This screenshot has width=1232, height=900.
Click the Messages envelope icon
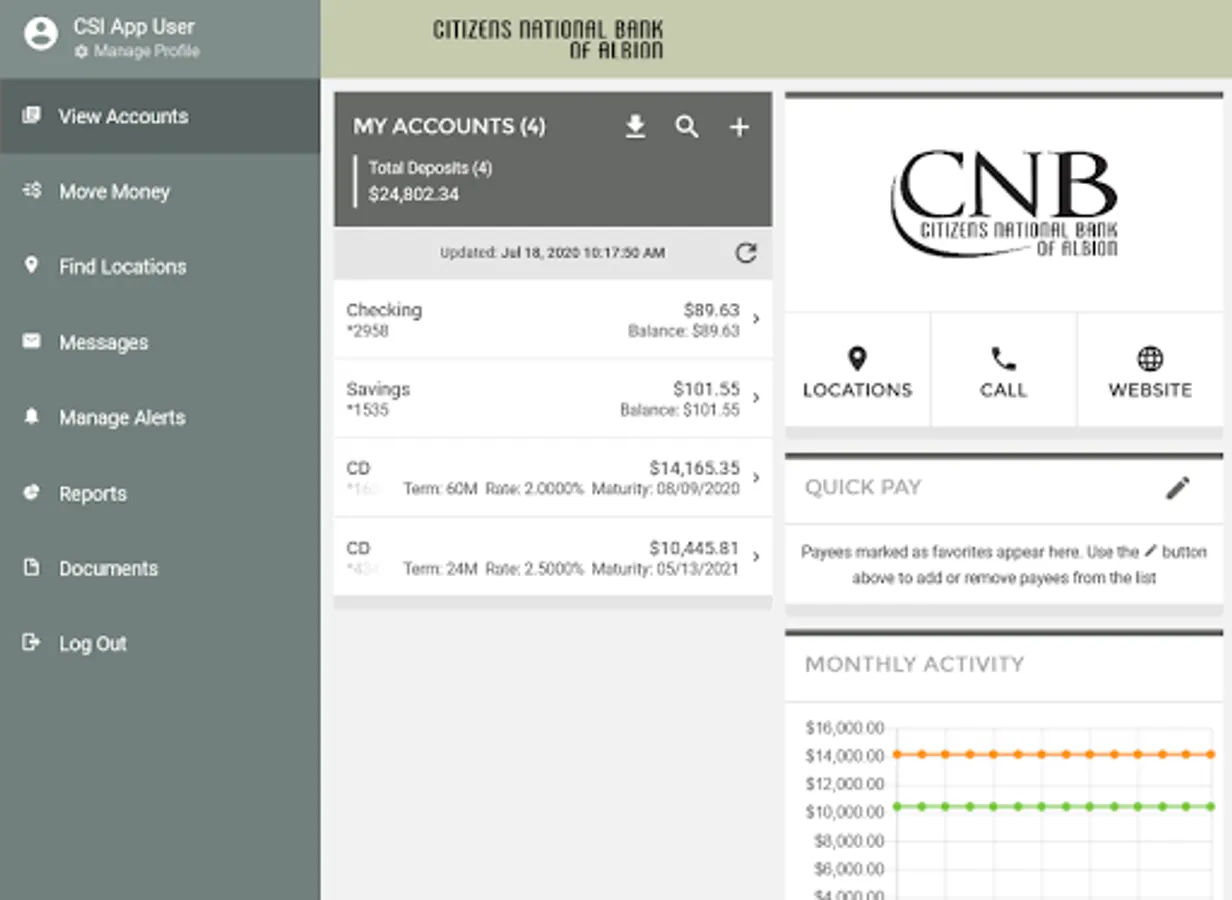(32, 341)
